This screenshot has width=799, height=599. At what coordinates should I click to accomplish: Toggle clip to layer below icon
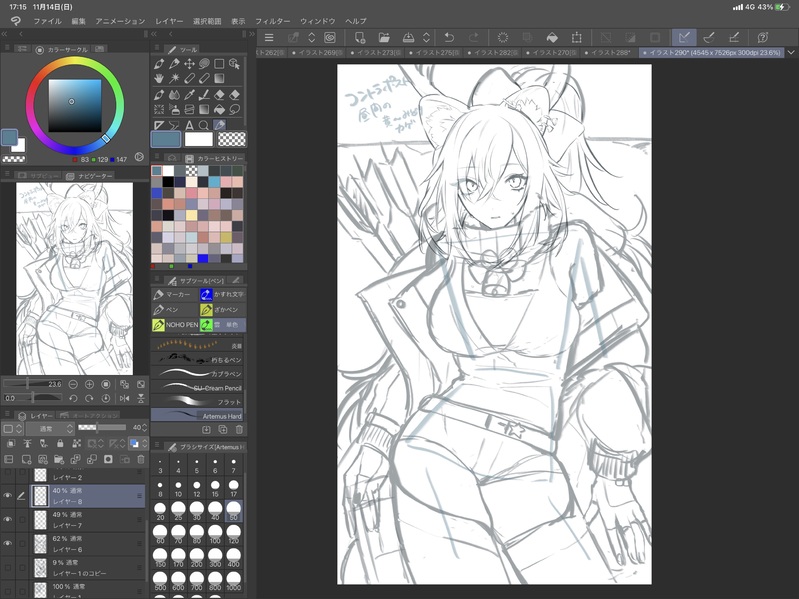click(x=11, y=444)
